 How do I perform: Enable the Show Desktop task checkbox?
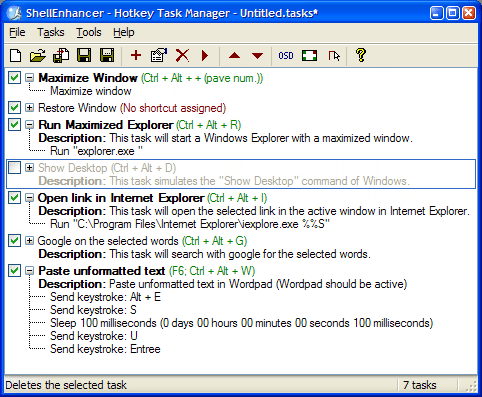(14, 168)
